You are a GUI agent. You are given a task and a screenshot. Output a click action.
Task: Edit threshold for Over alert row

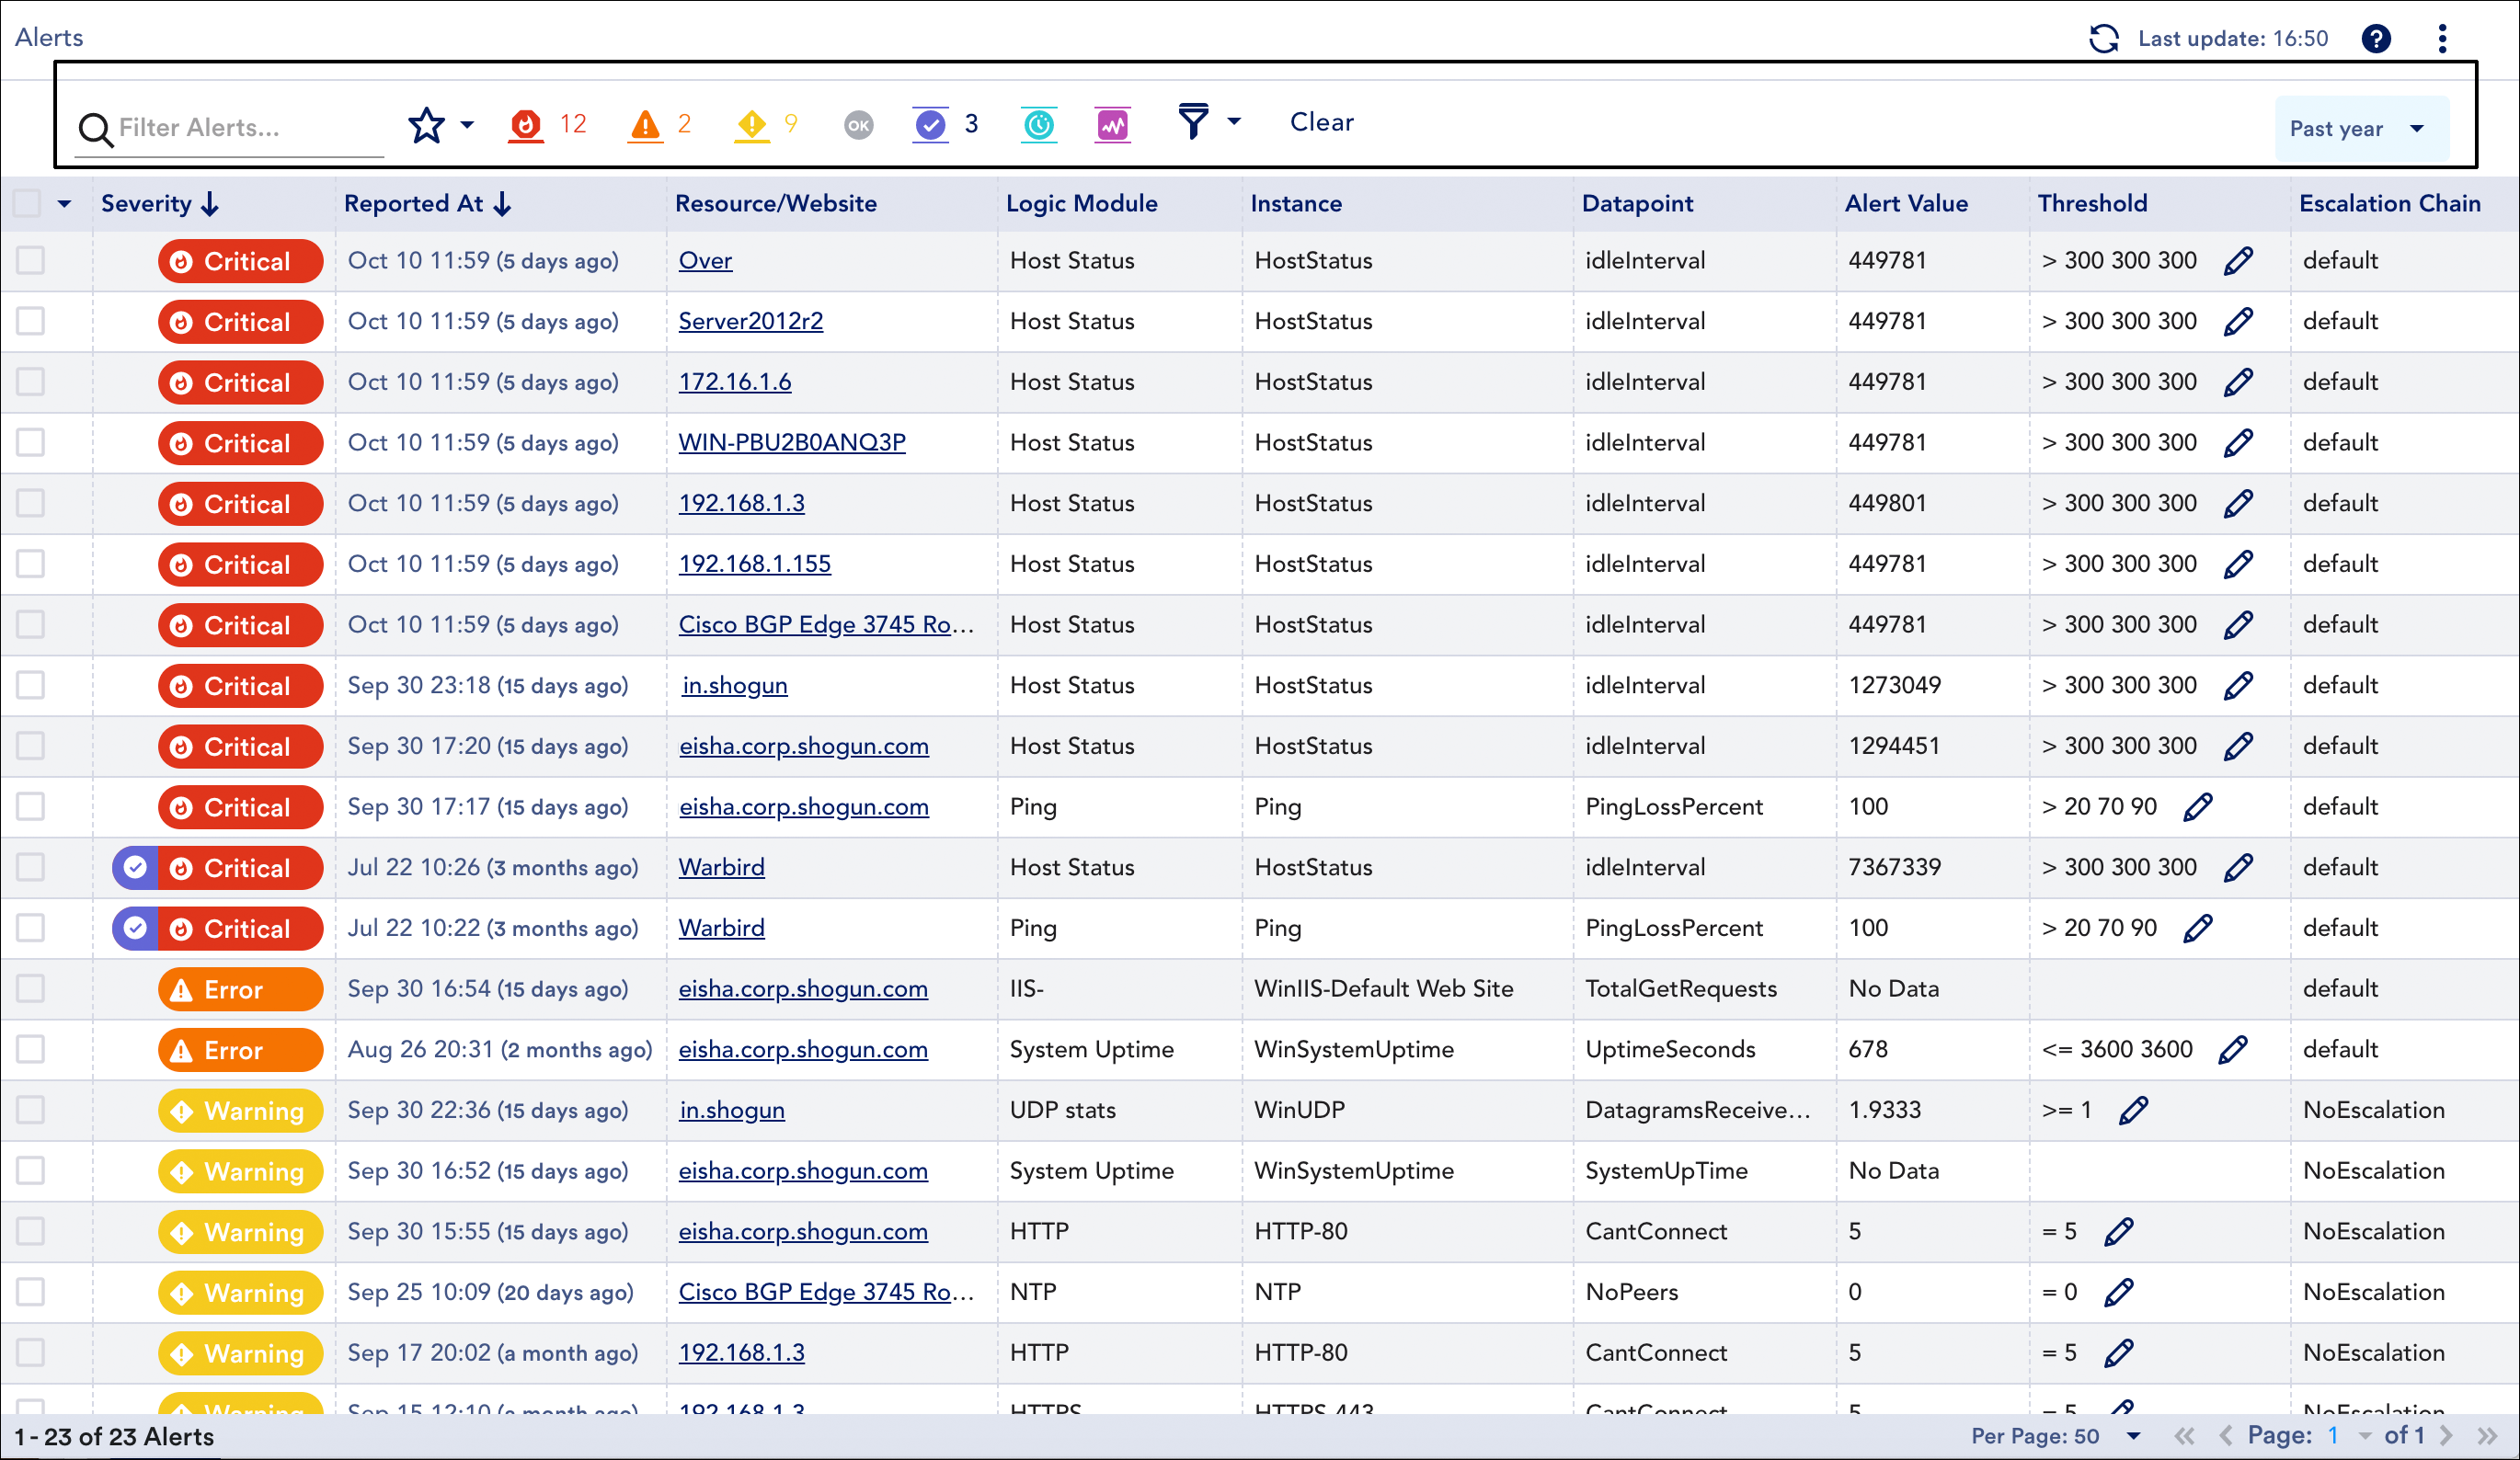click(x=2239, y=261)
